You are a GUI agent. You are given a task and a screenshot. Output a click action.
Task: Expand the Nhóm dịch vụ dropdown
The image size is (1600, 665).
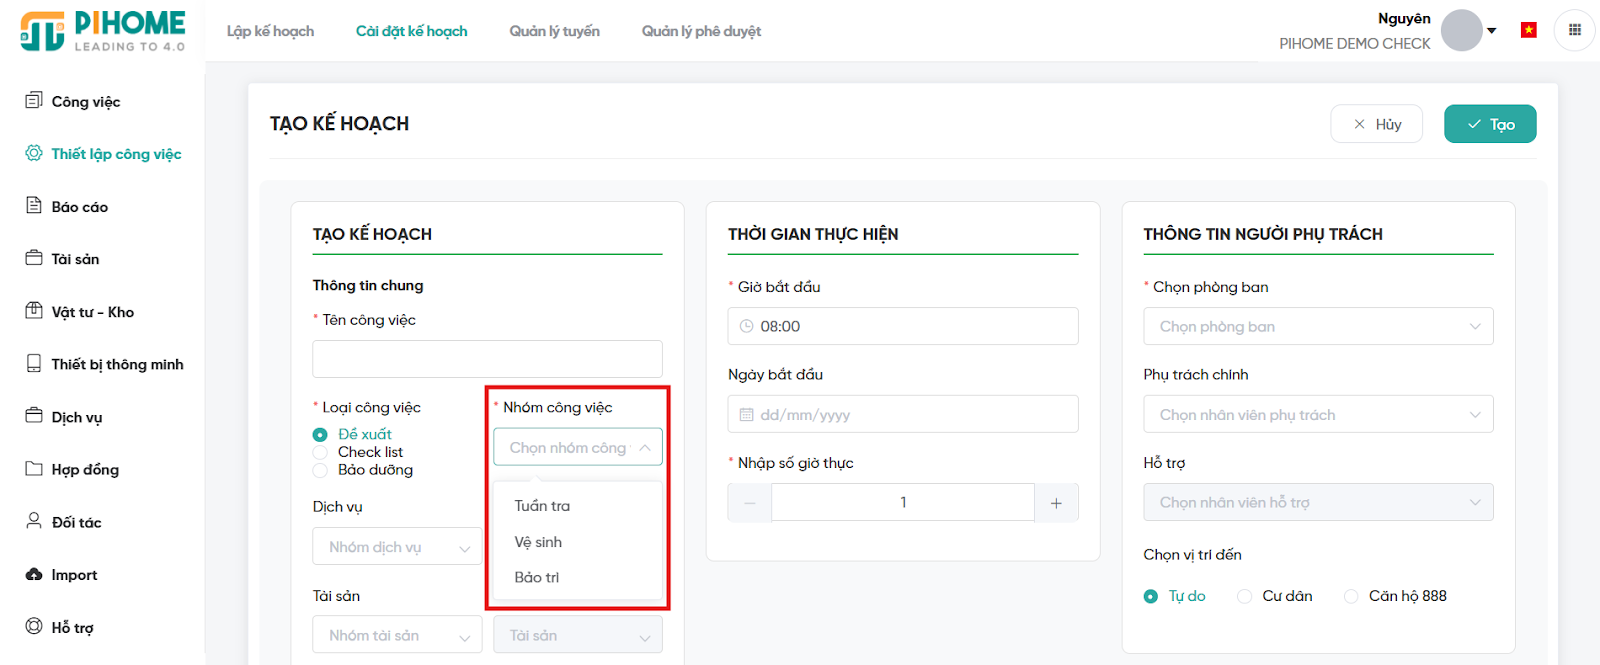(398, 547)
